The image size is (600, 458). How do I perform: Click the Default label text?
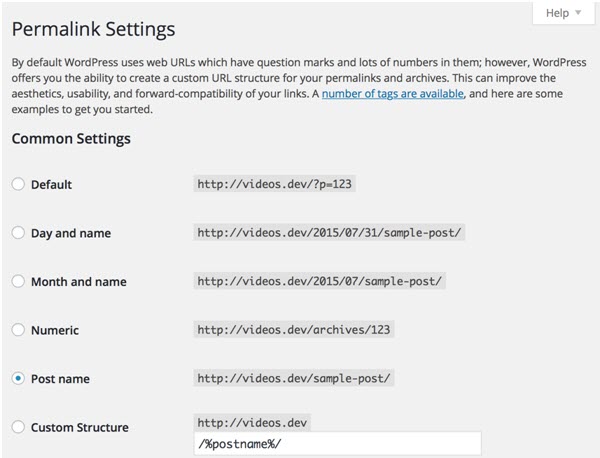point(51,185)
